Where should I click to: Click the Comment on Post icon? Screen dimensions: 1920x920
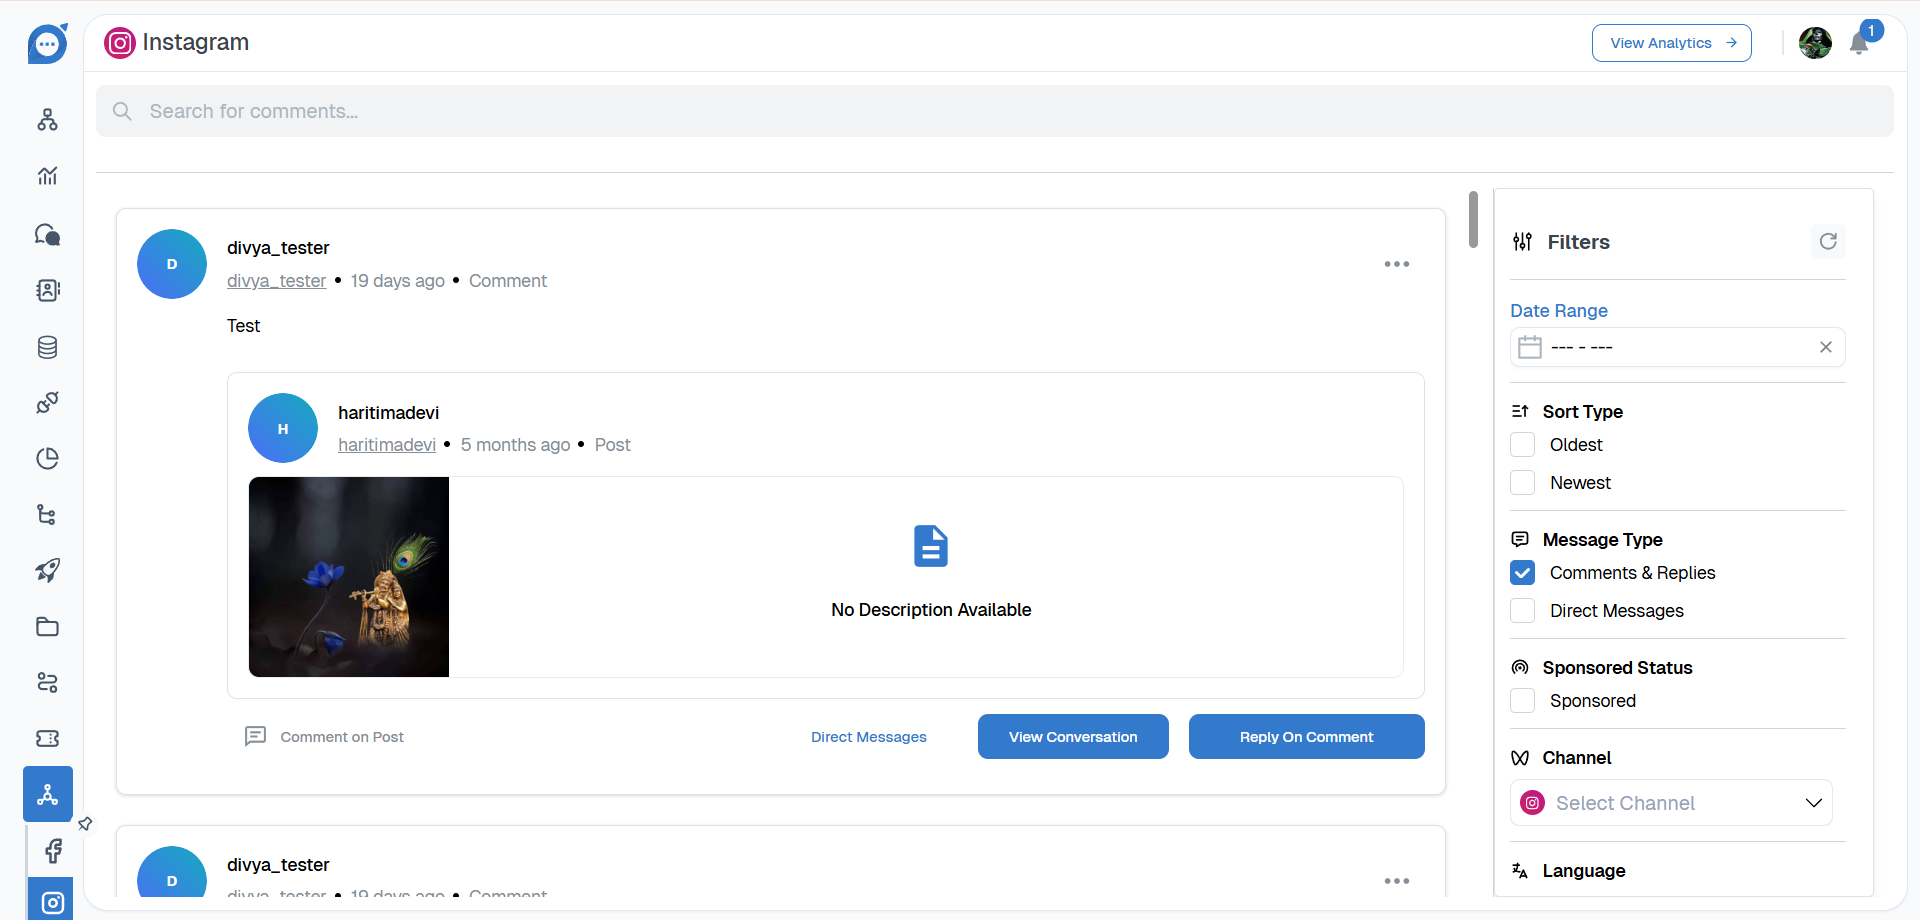pyautogui.click(x=256, y=736)
